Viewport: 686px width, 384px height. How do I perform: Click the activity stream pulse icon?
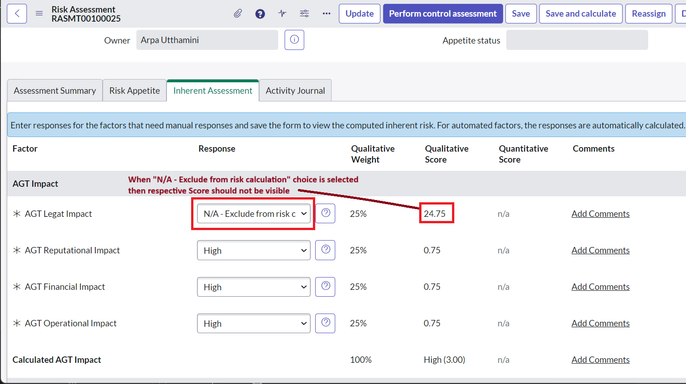282,14
